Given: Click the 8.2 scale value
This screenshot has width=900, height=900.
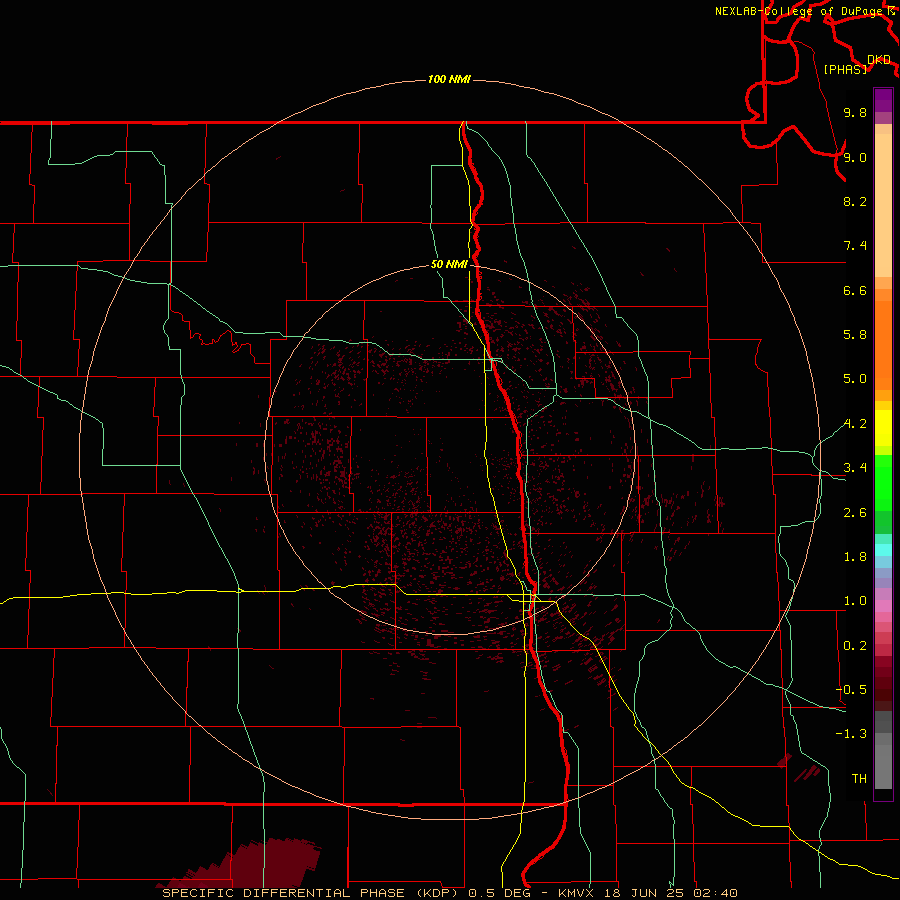Looking at the screenshot, I should [x=855, y=201].
